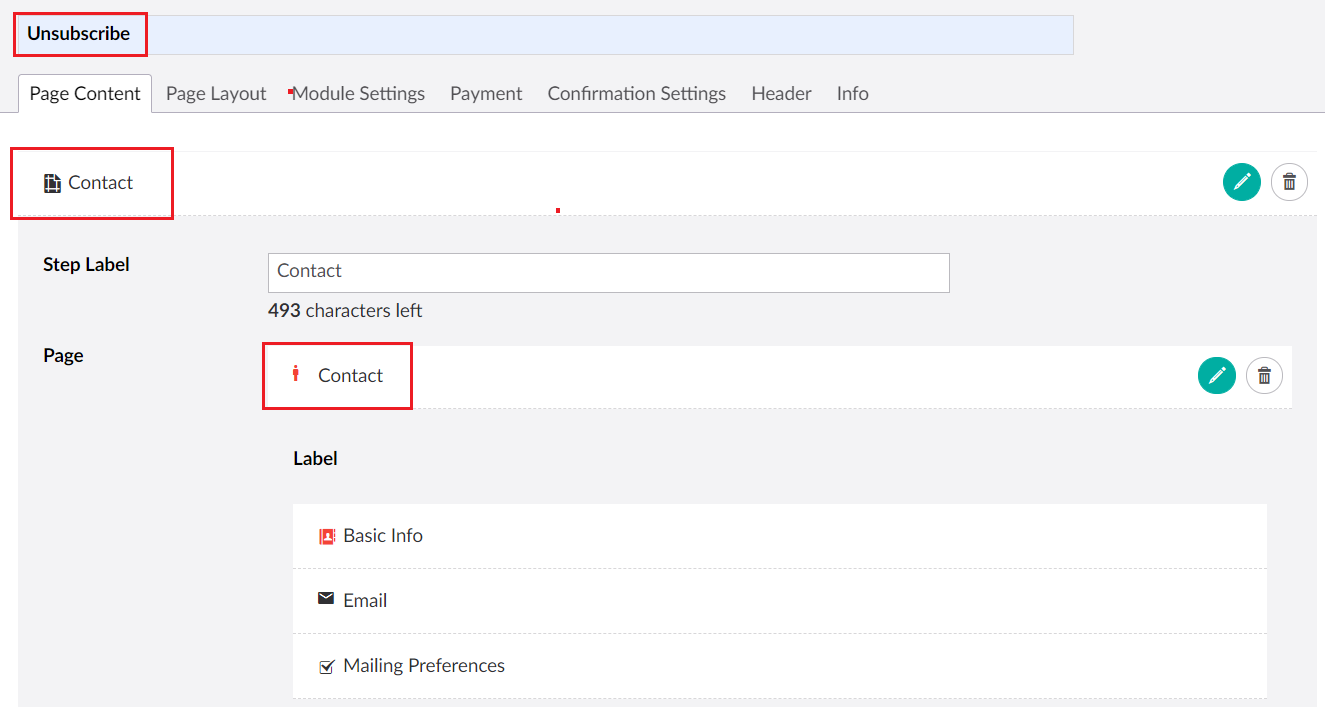Image resolution: width=1325 pixels, height=707 pixels.
Task: Select the Header tab
Action: (781, 94)
